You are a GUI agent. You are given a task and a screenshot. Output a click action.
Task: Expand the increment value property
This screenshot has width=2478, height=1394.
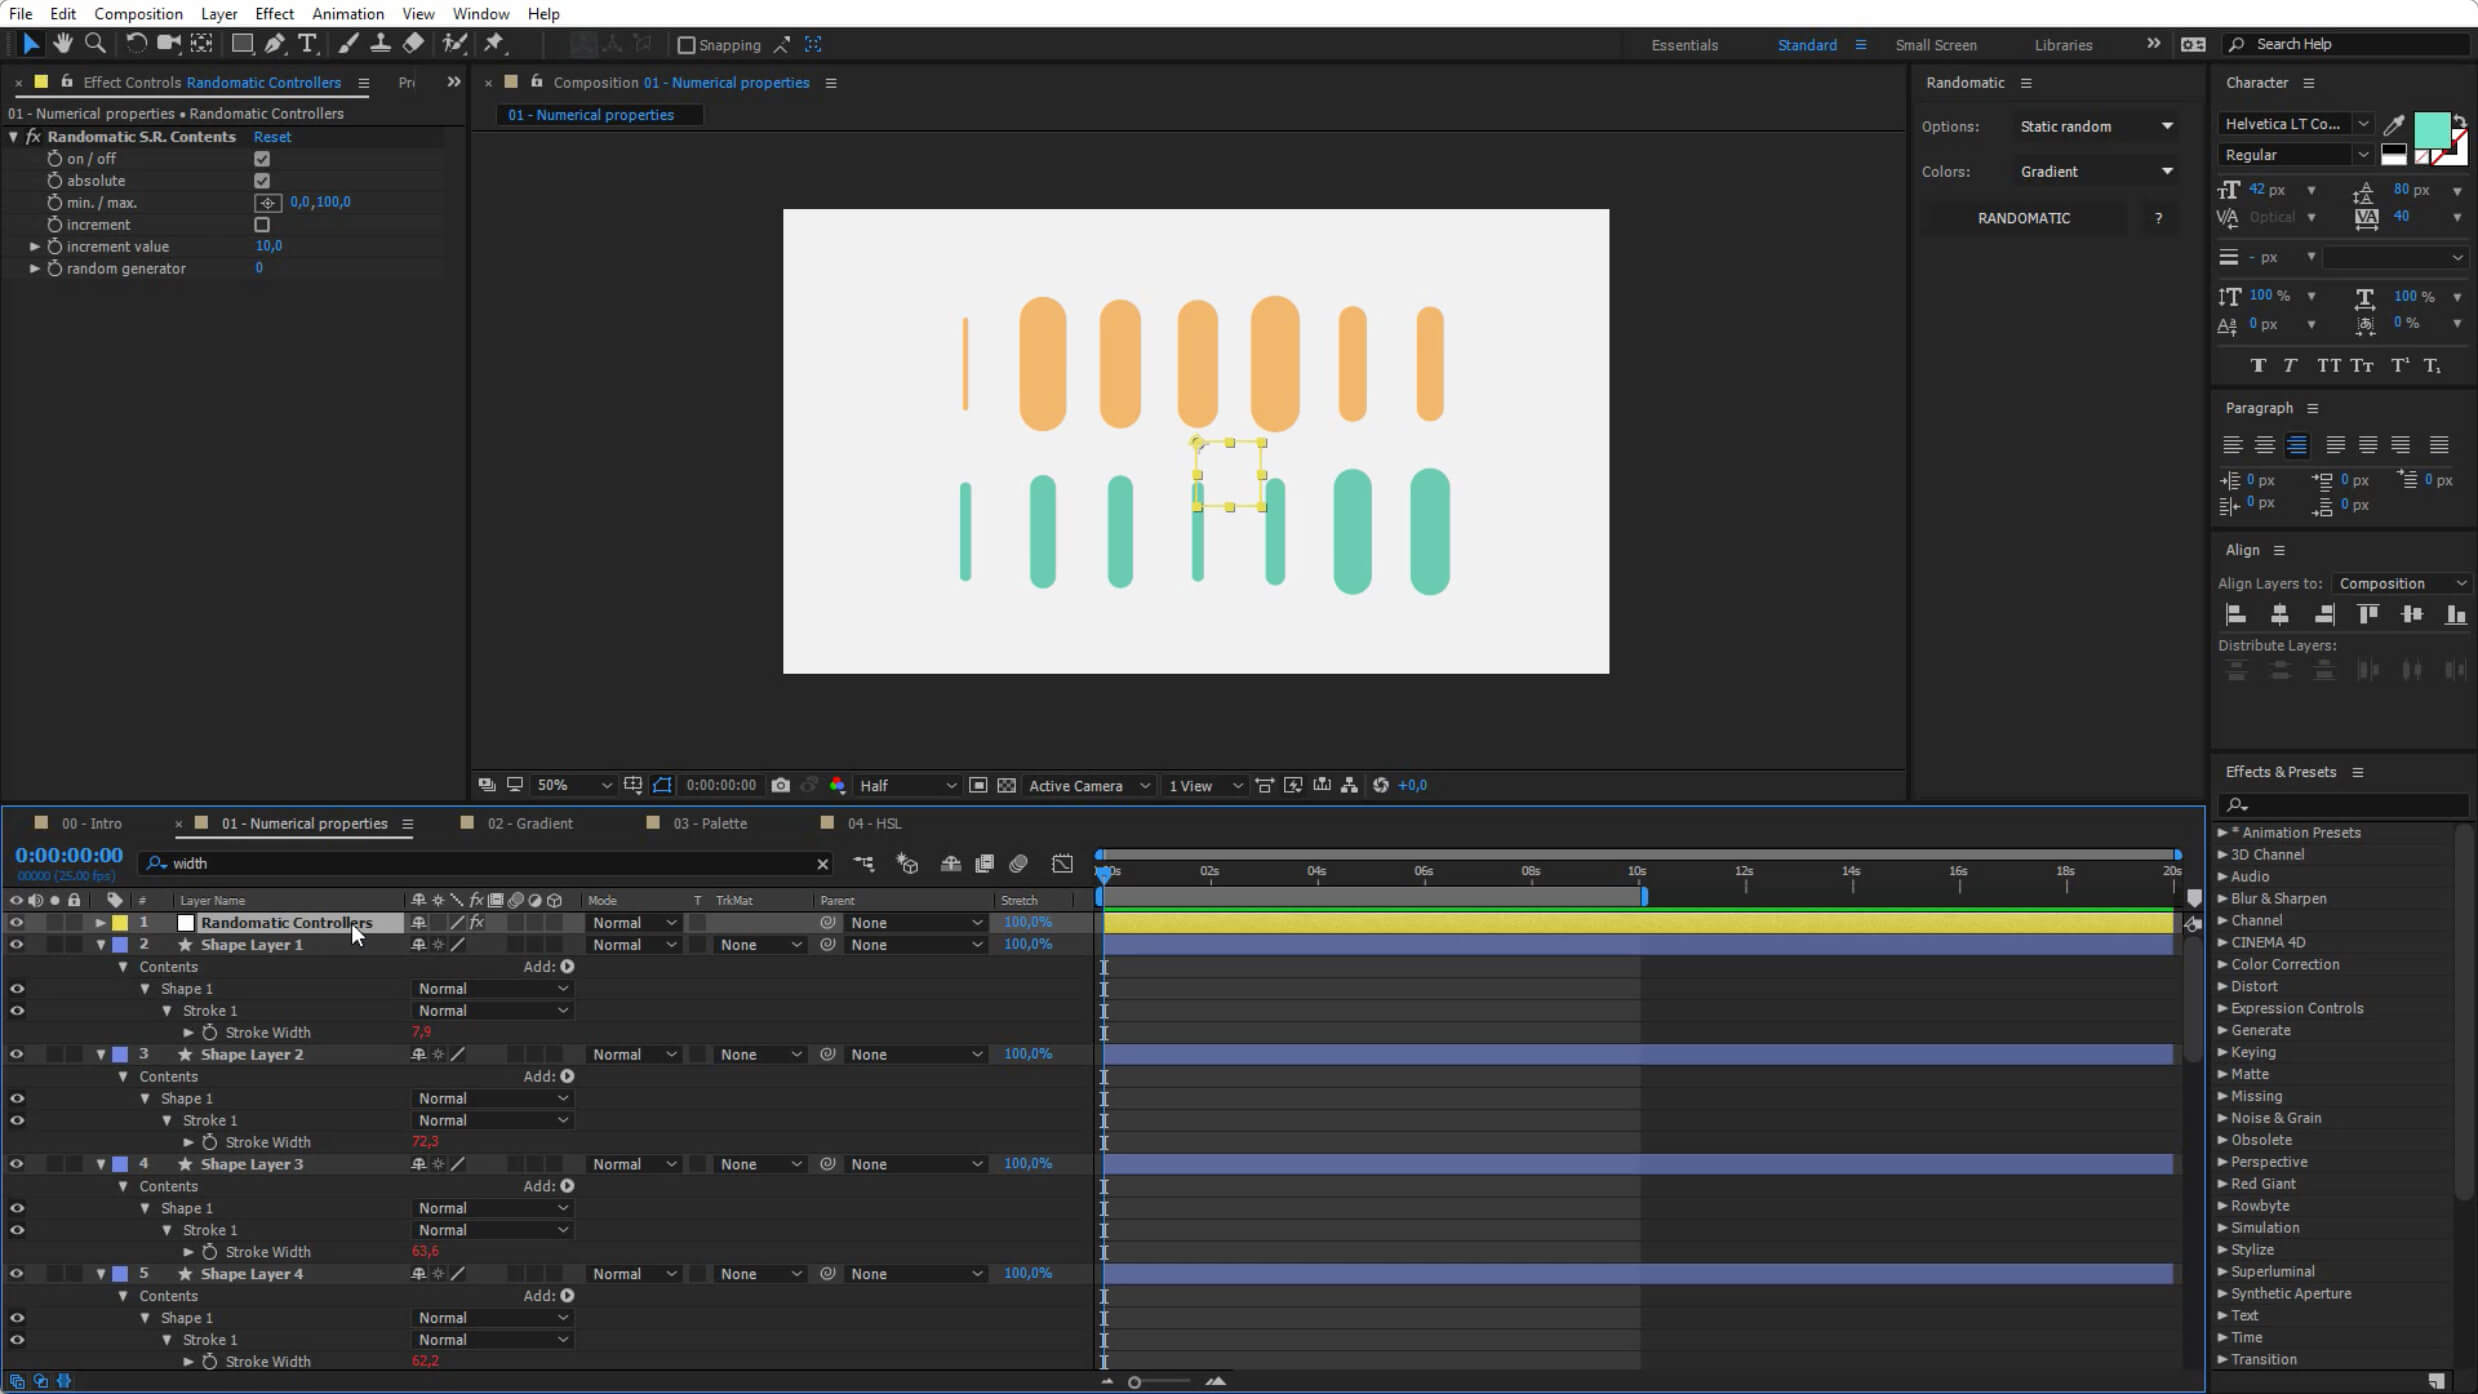35,247
